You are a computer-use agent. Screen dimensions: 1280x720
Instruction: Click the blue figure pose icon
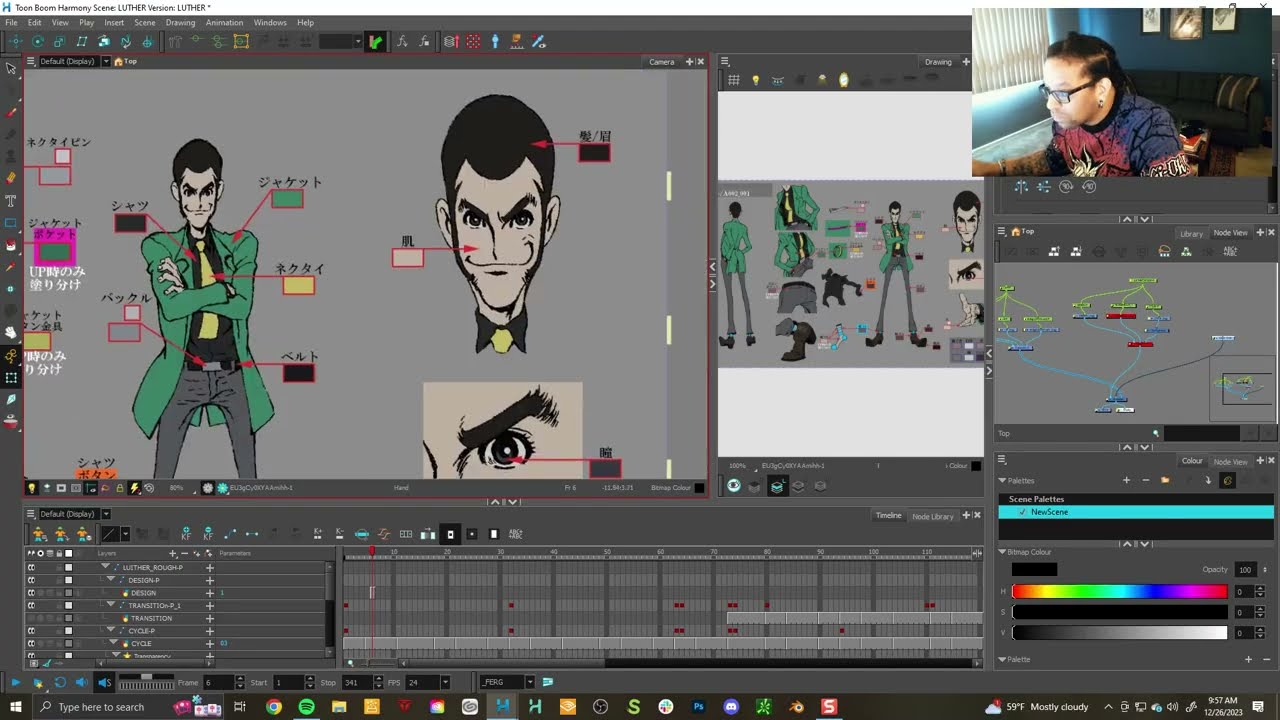(495, 42)
